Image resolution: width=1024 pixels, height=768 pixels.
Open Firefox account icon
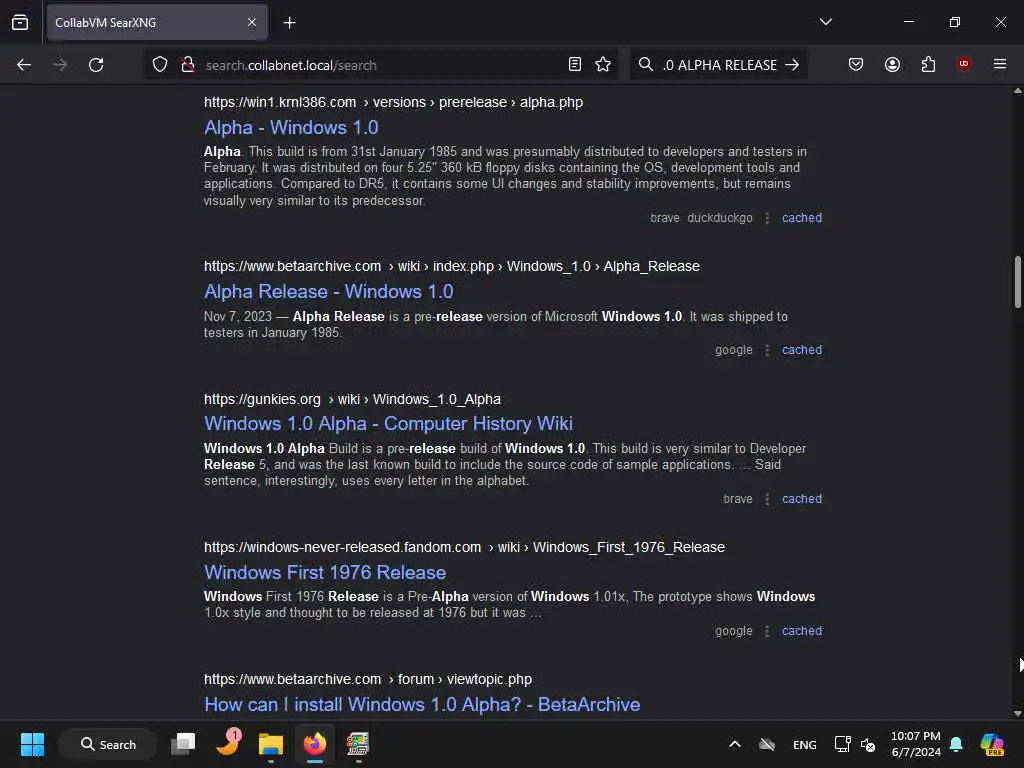click(x=892, y=64)
